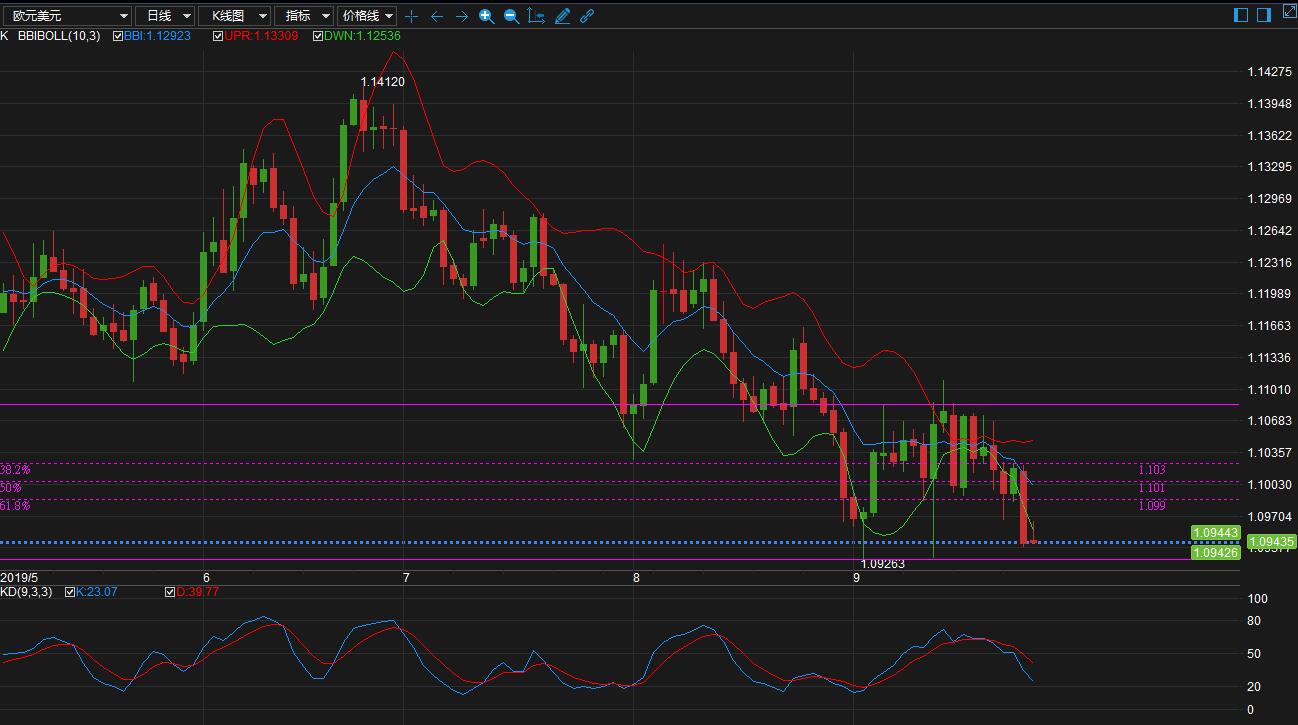Image resolution: width=1298 pixels, height=725 pixels.
Task: Select the pencil drawing tool
Action: (562, 16)
